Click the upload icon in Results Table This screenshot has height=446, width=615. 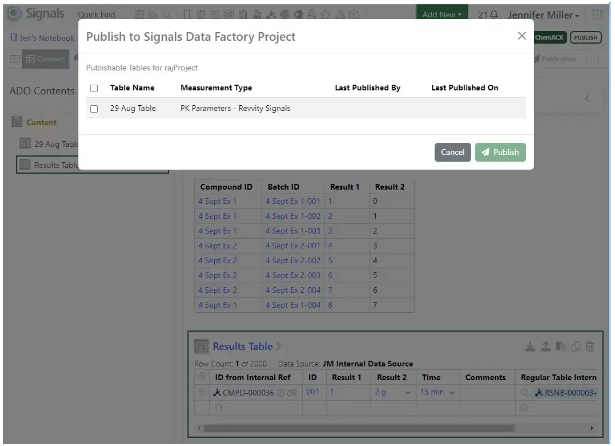click(544, 346)
